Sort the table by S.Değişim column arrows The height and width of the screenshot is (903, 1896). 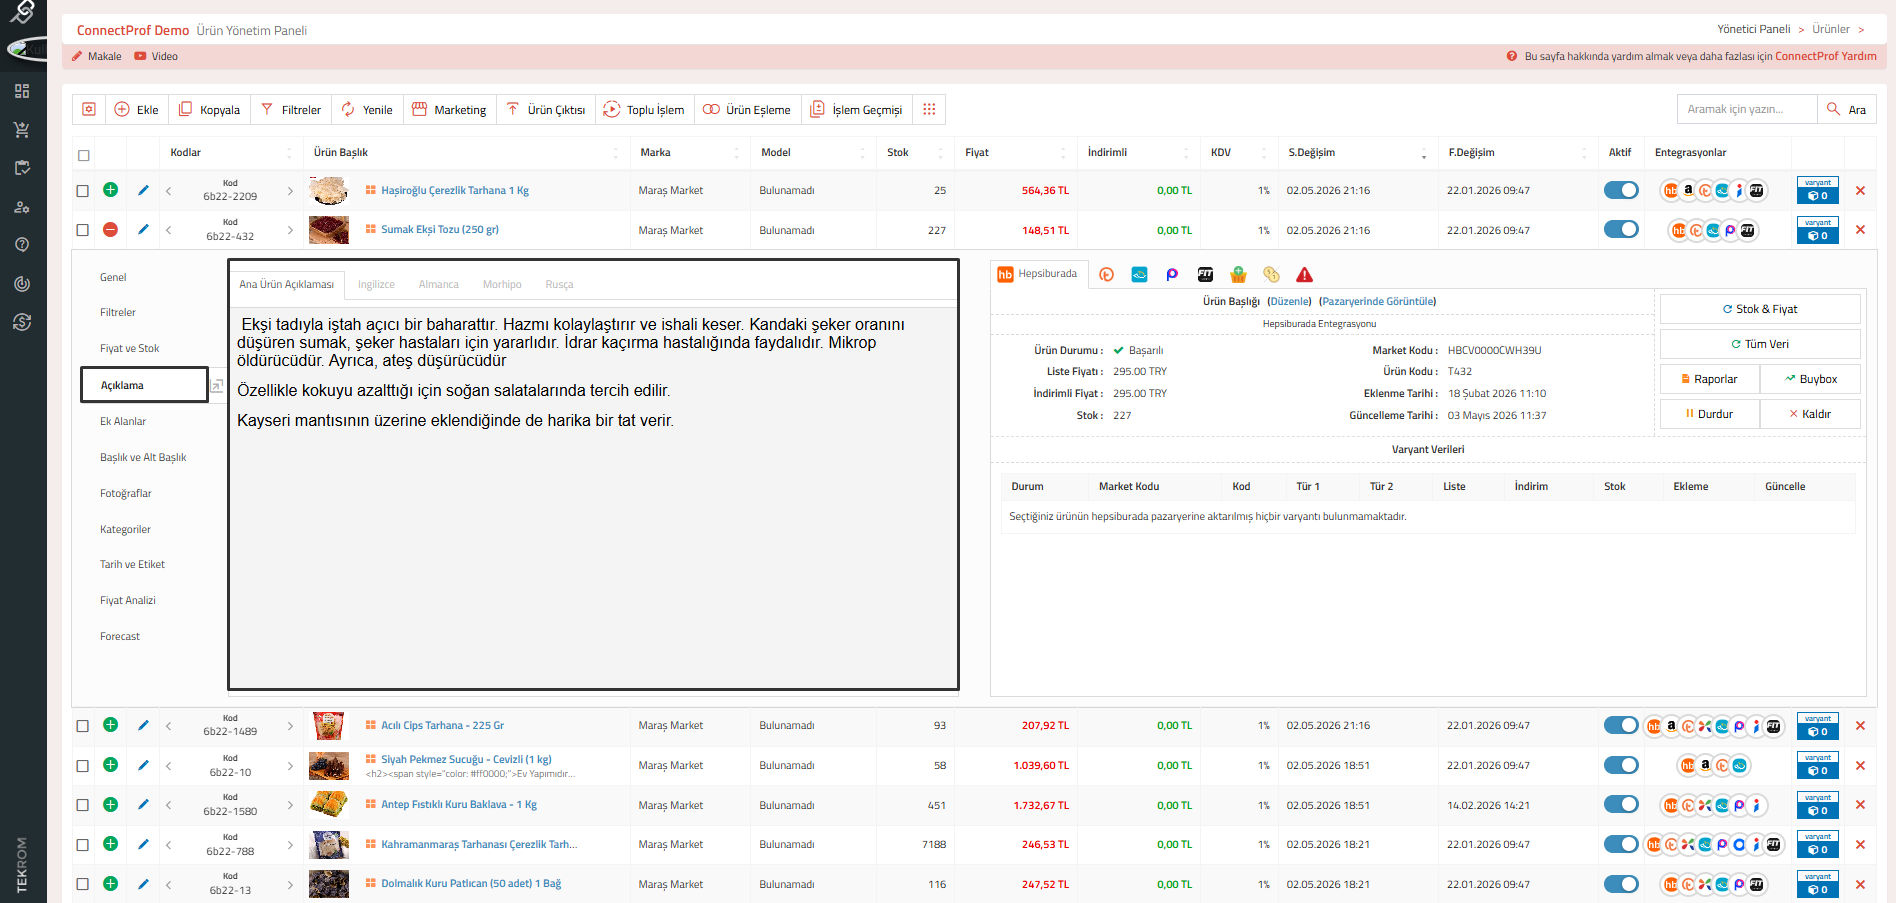coord(1424,153)
